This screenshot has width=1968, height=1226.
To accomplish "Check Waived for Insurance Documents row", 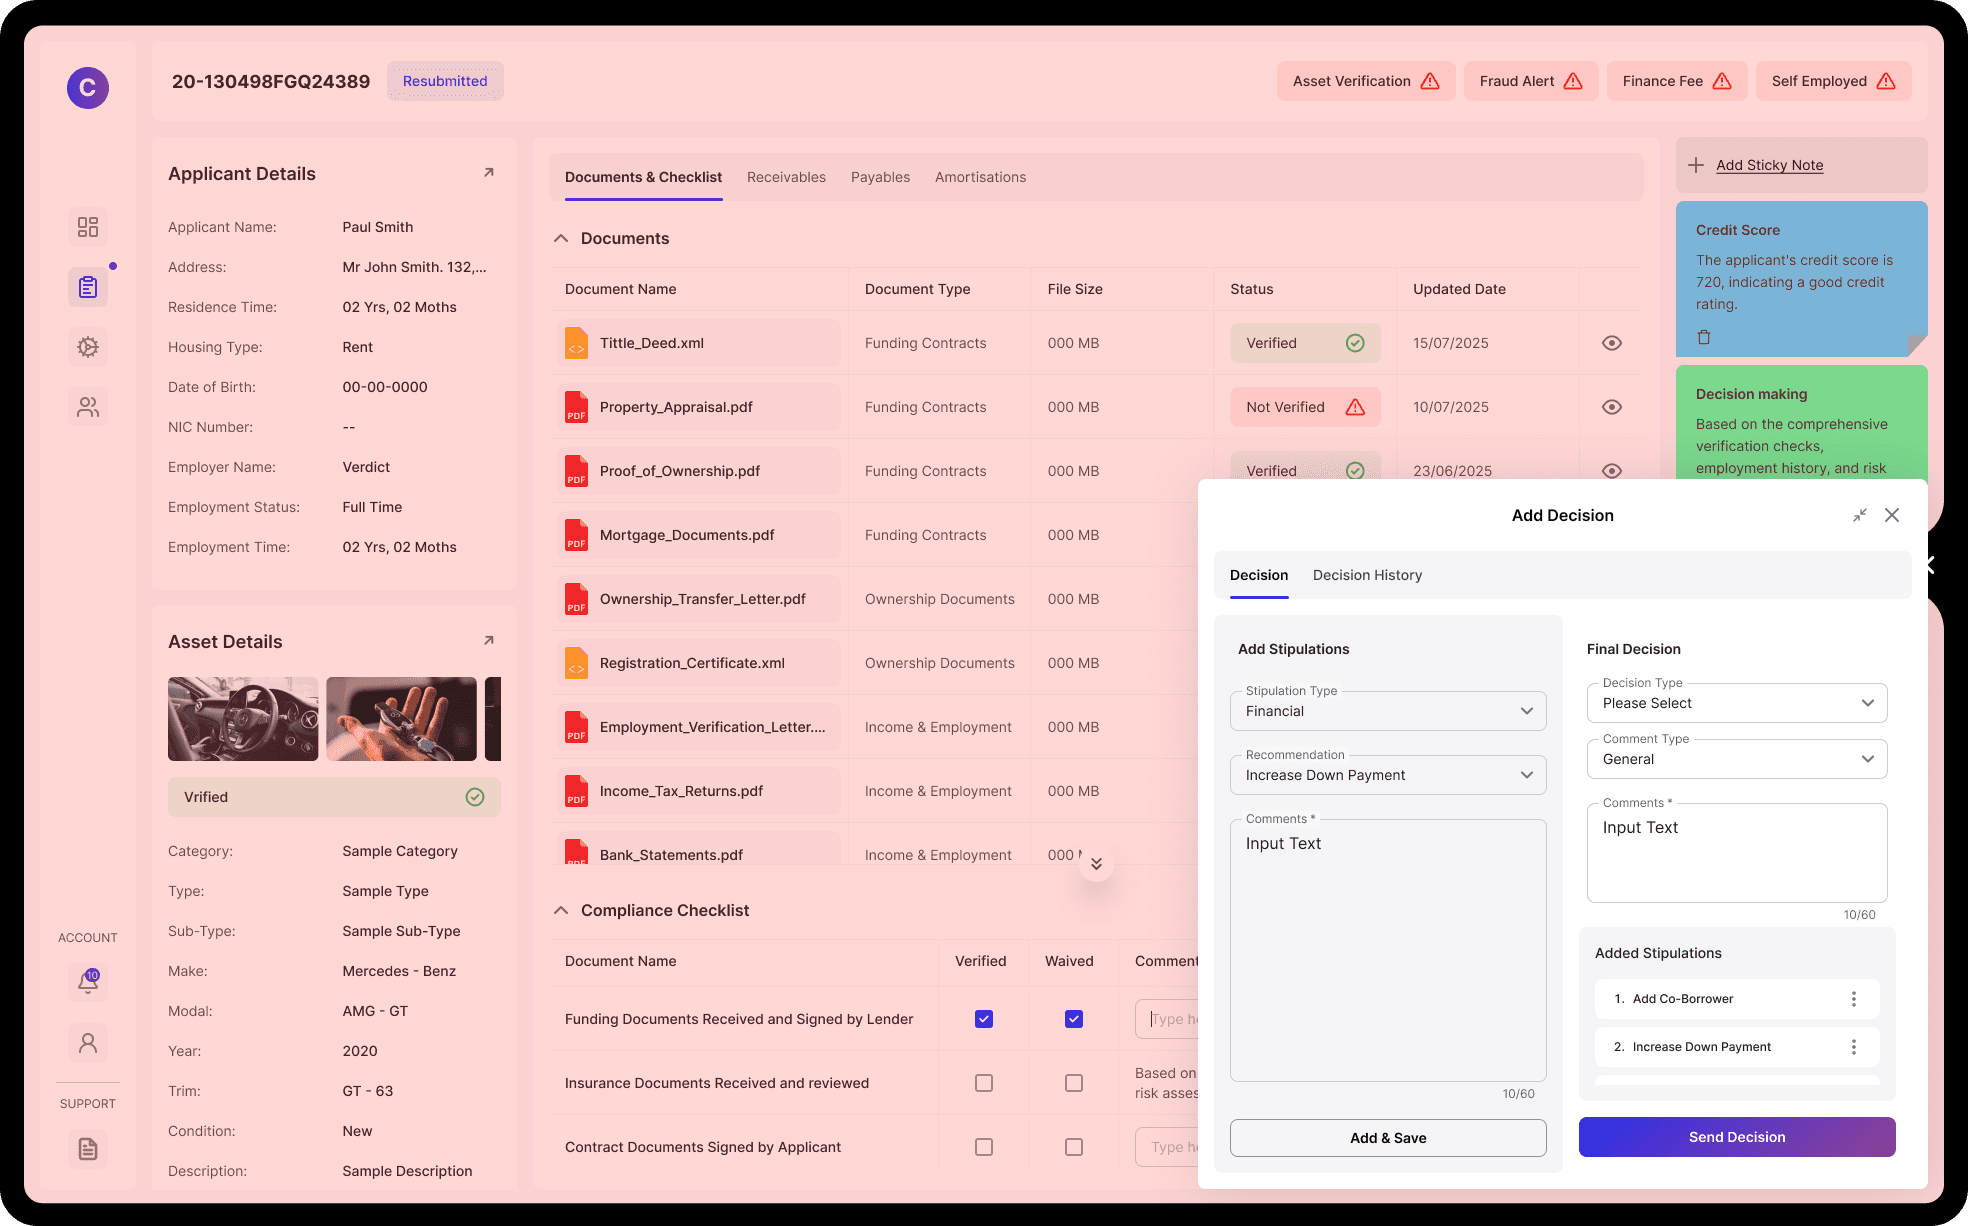I will [x=1074, y=1083].
